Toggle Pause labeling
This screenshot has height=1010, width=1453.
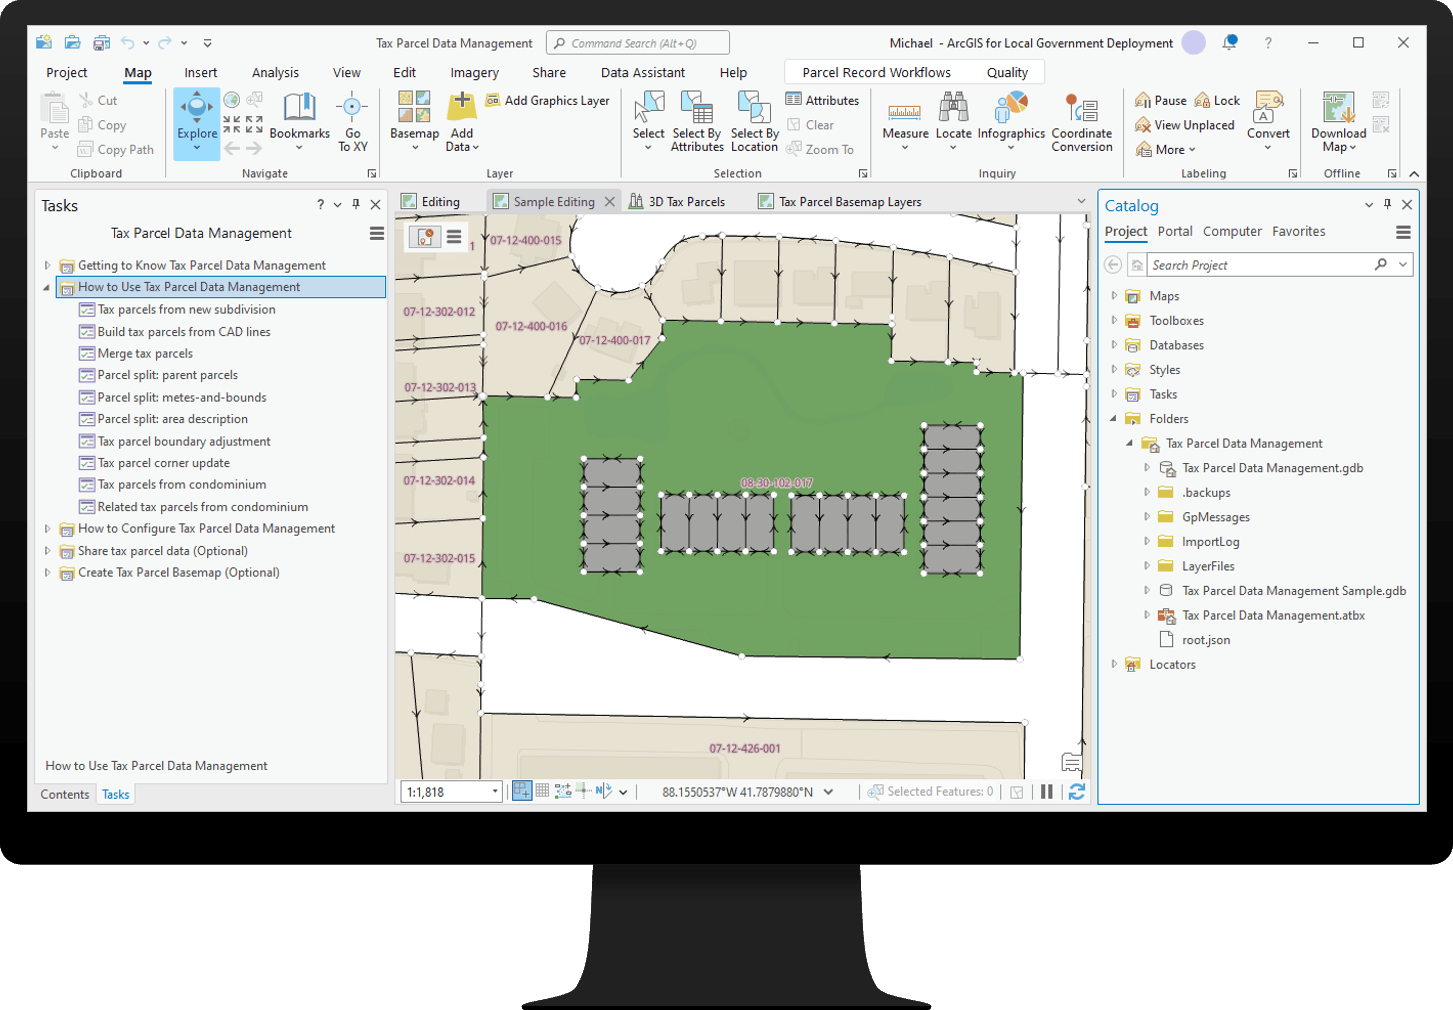pyautogui.click(x=1161, y=100)
